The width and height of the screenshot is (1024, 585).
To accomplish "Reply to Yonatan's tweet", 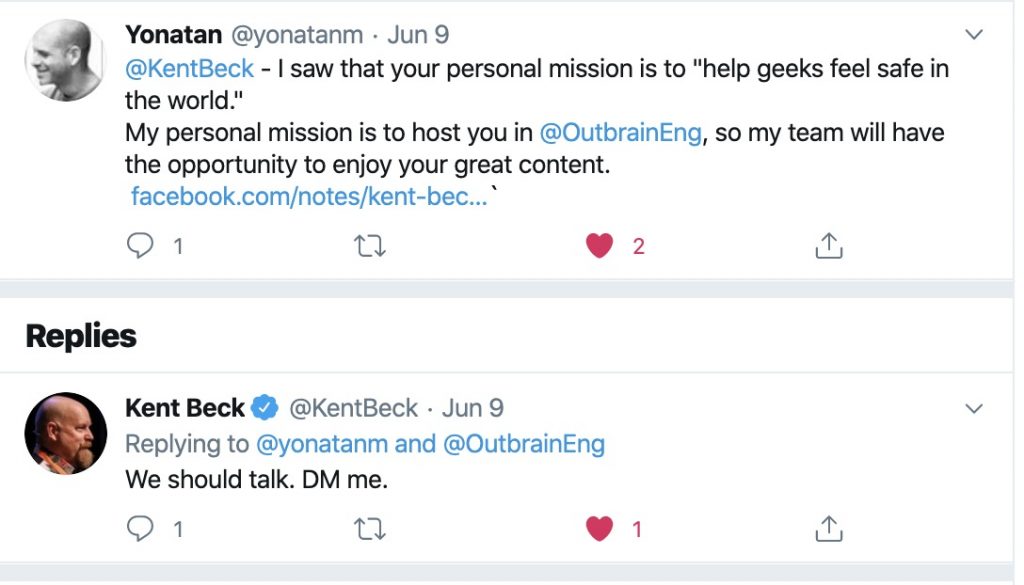I will click(141, 245).
